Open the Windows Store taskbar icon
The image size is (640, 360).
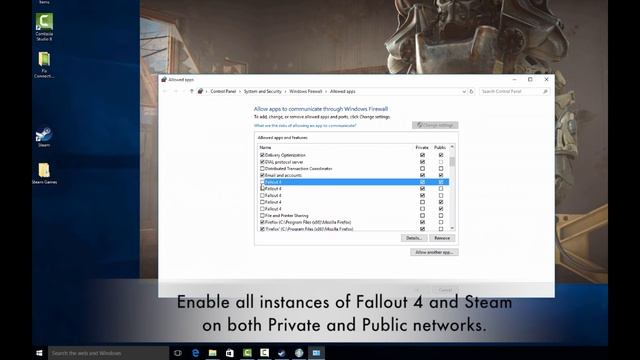coord(230,353)
